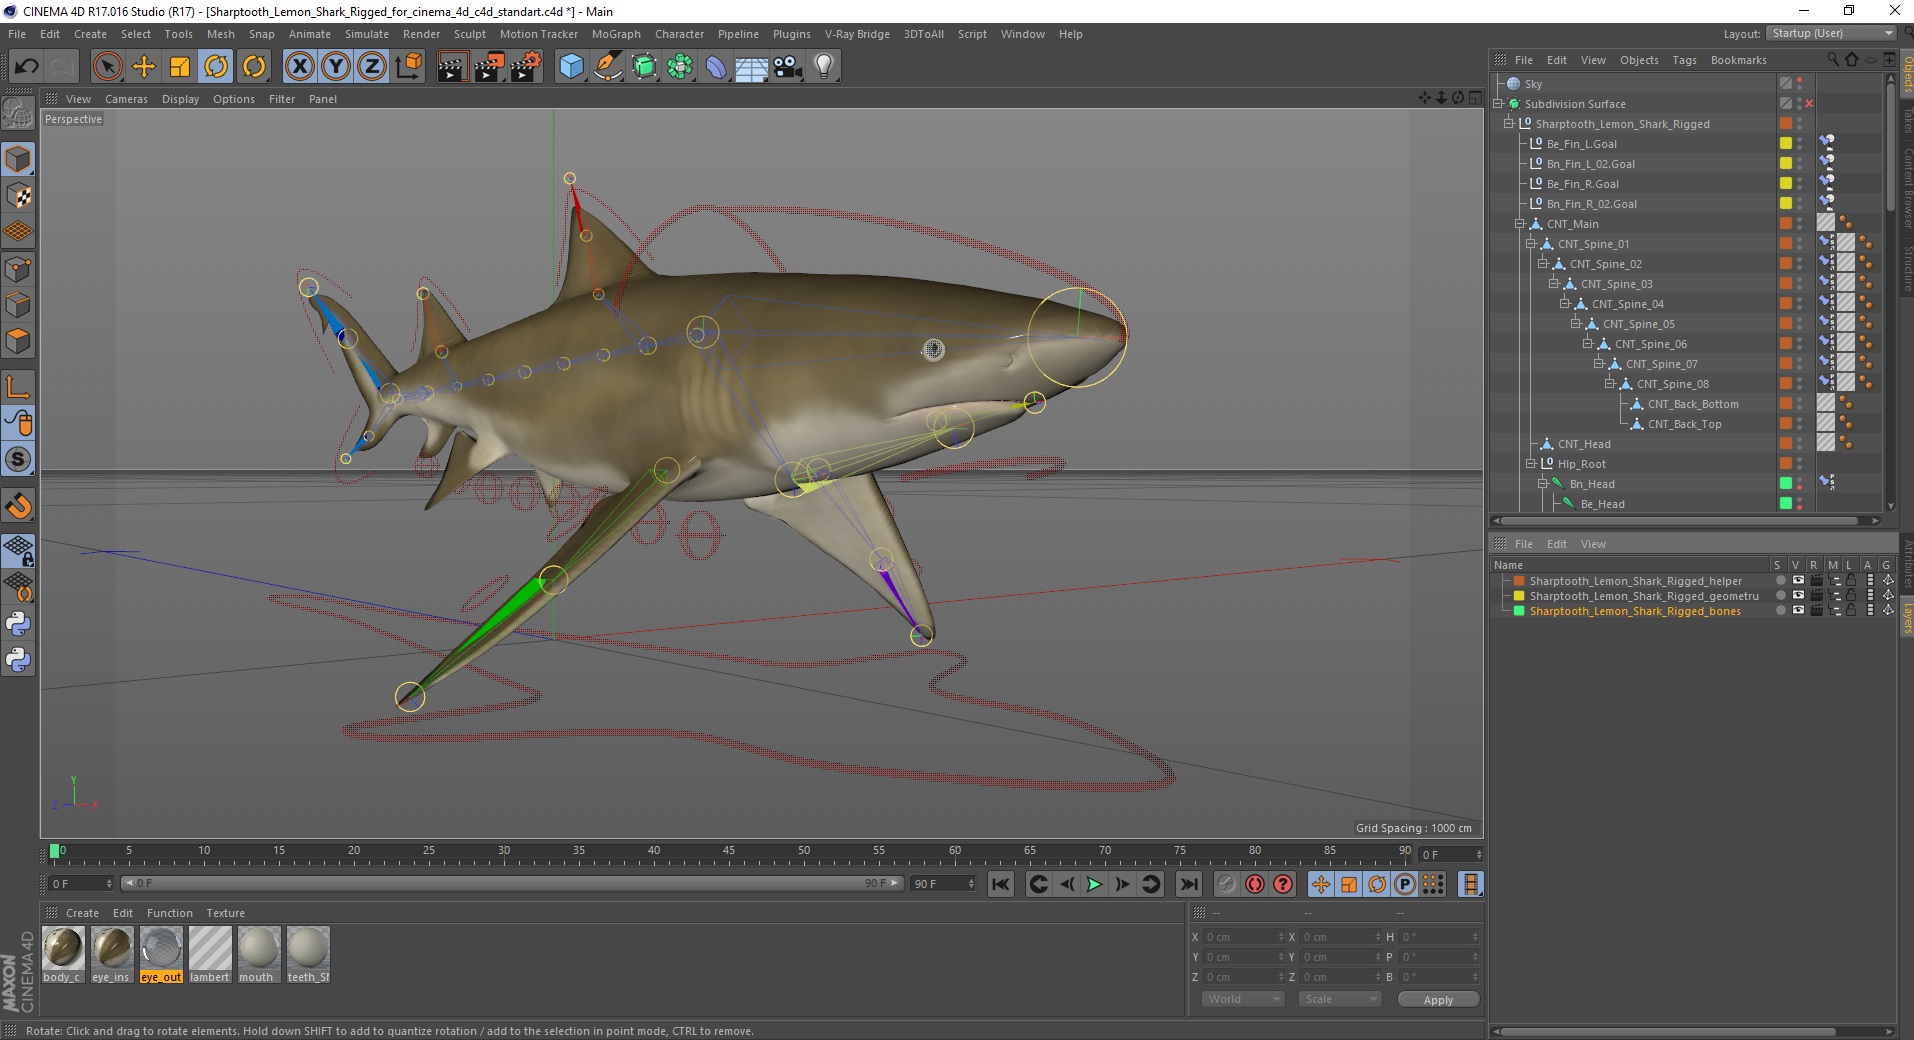Collapse the Subdivision Surface object tree
This screenshot has width=1914, height=1040.
[x=1498, y=104]
